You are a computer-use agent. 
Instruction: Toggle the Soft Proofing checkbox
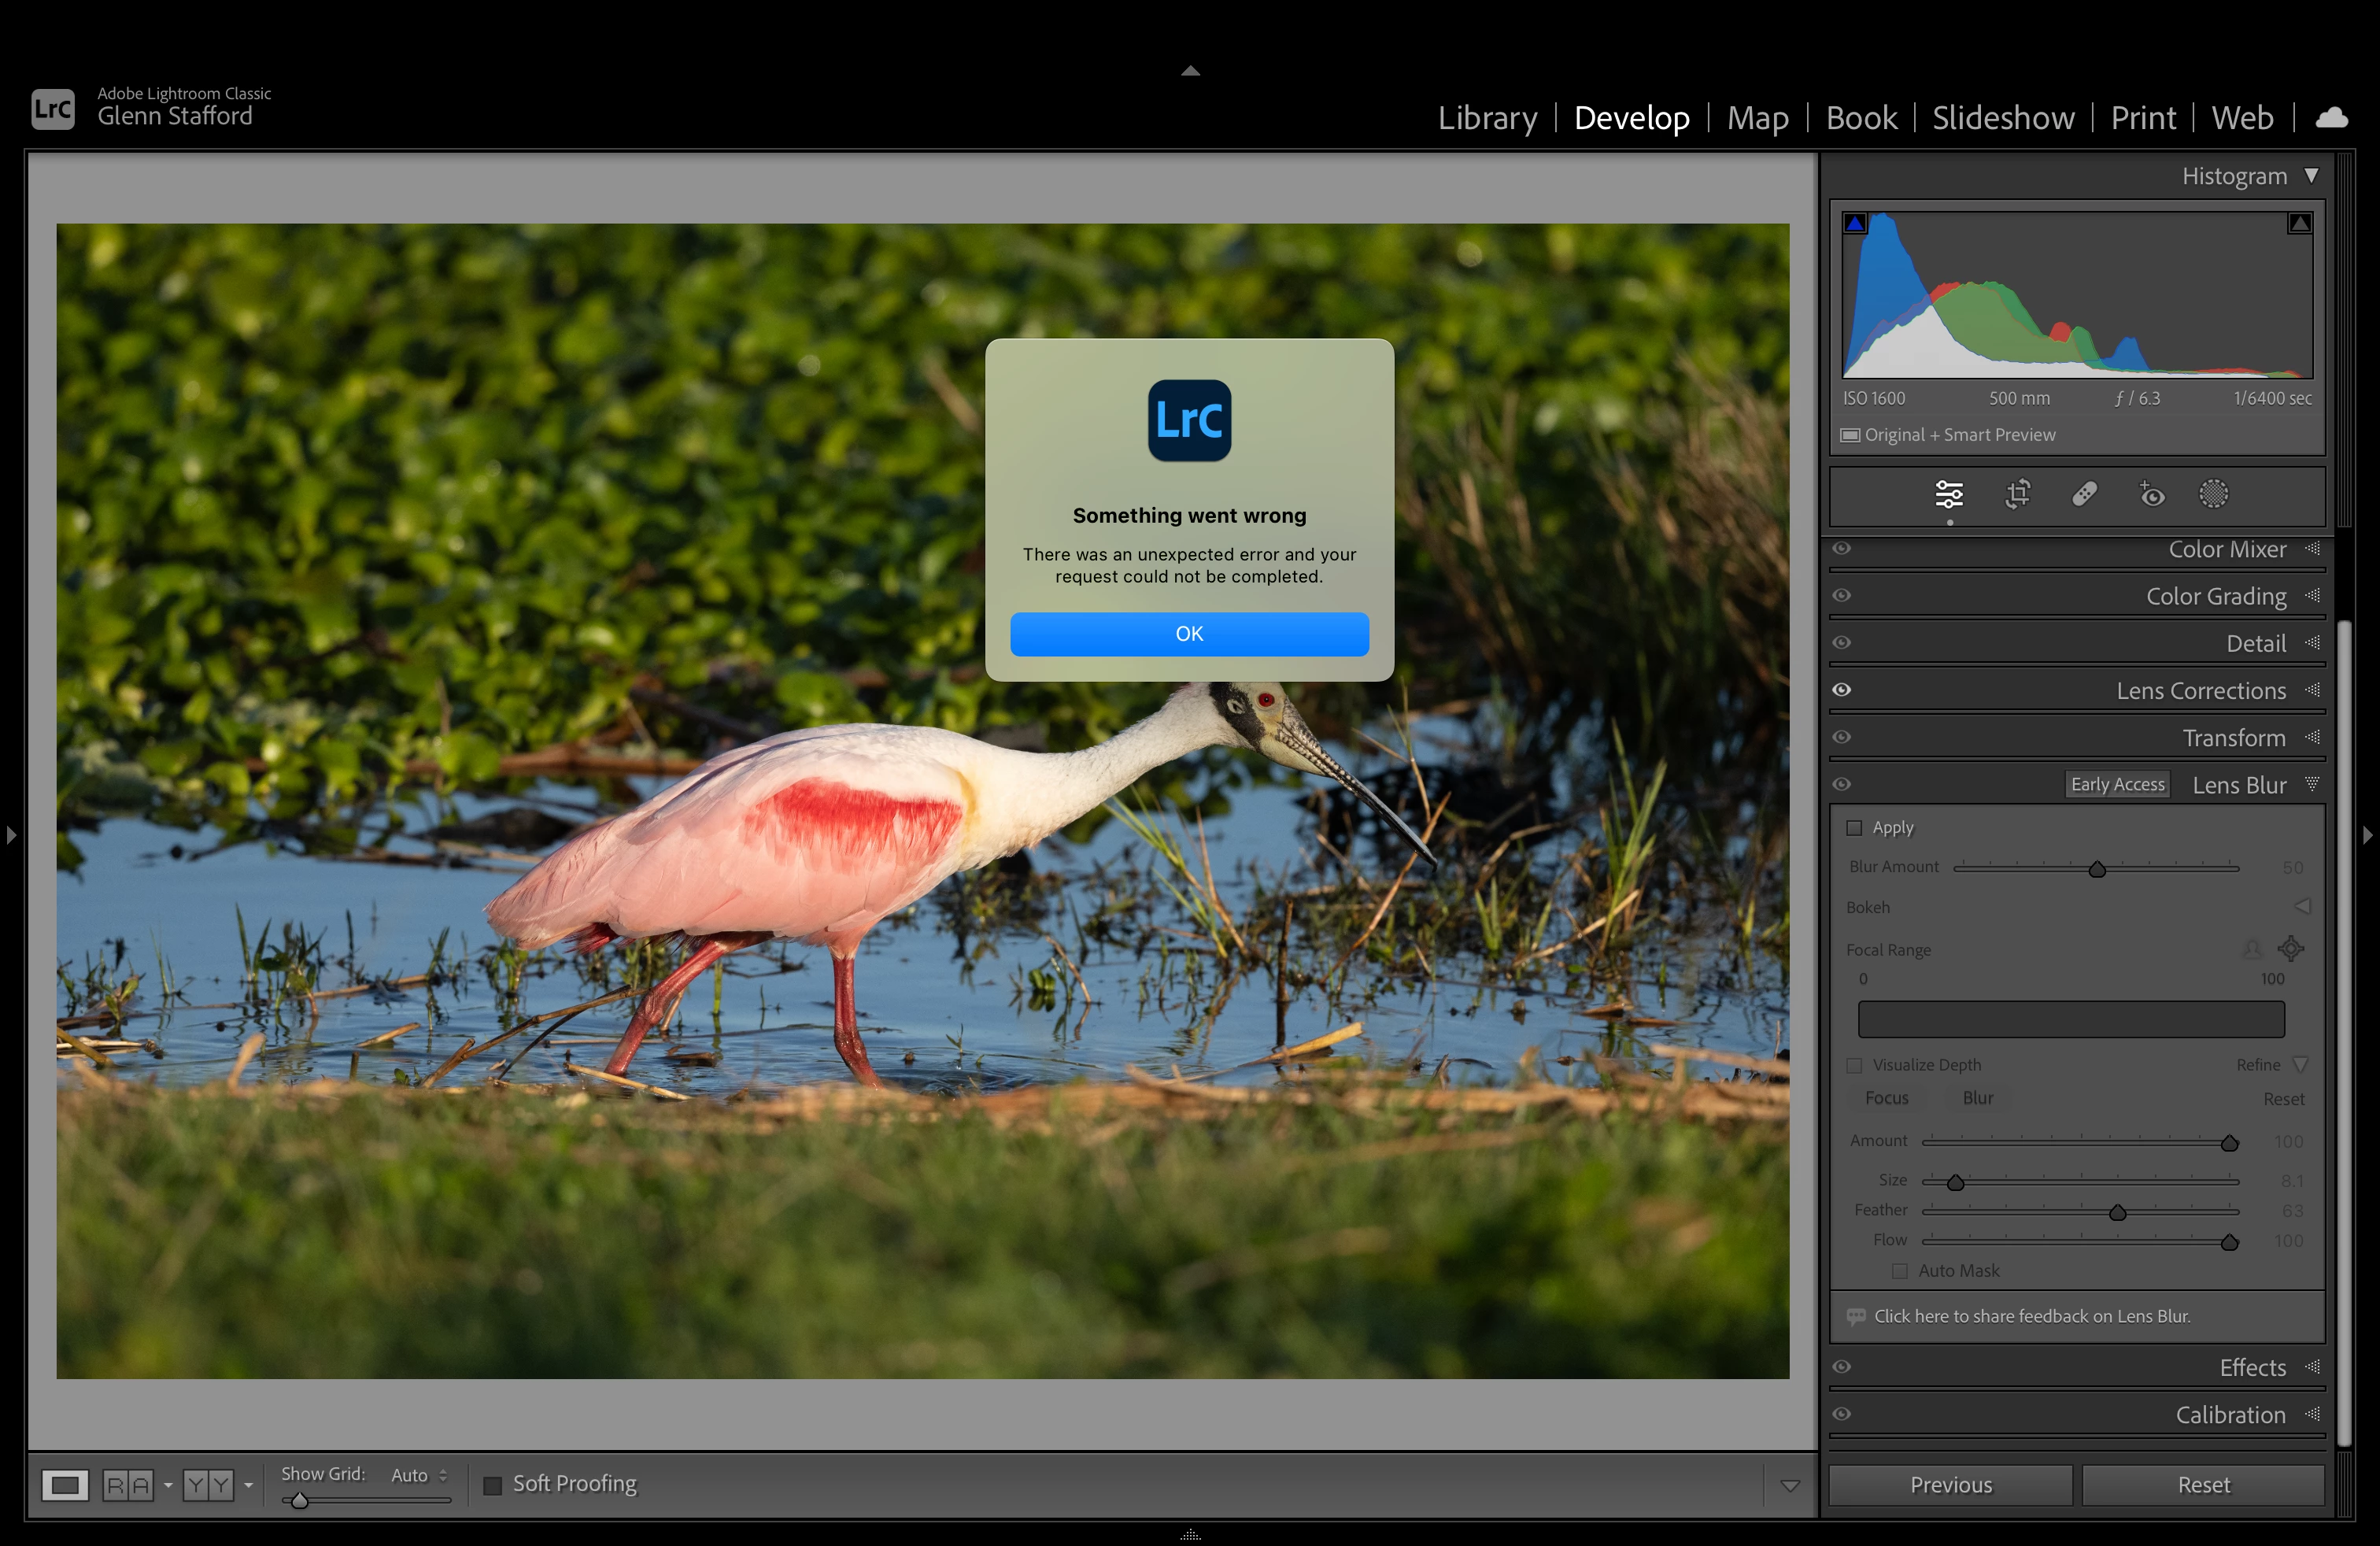(x=493, y=1485)
